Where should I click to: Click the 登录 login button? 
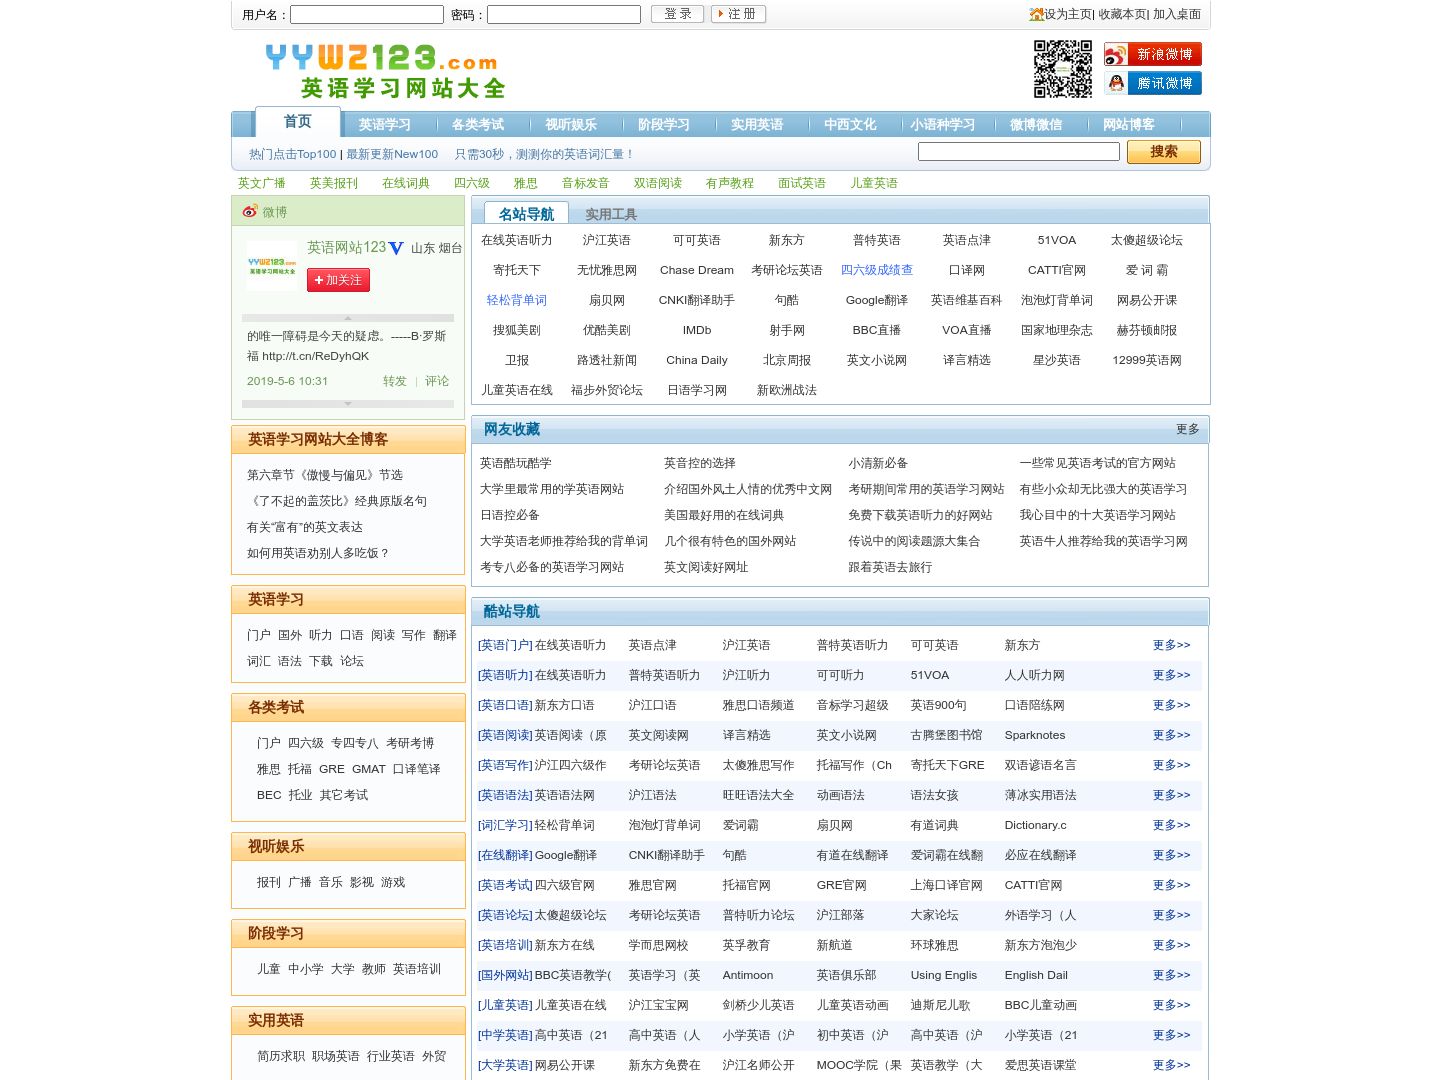[678, 14]
